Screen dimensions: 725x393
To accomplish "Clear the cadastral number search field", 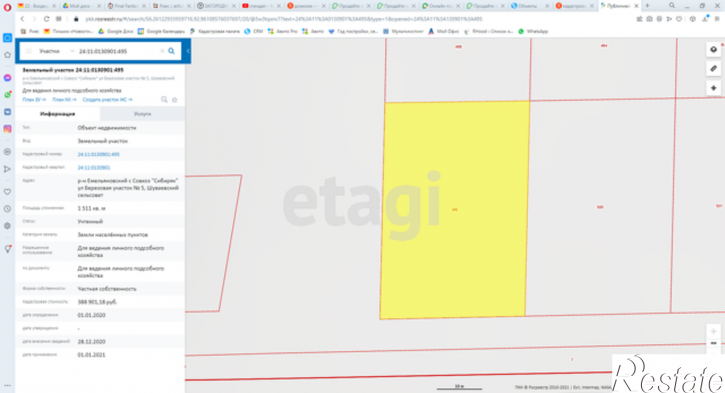I will click(162, 51).
